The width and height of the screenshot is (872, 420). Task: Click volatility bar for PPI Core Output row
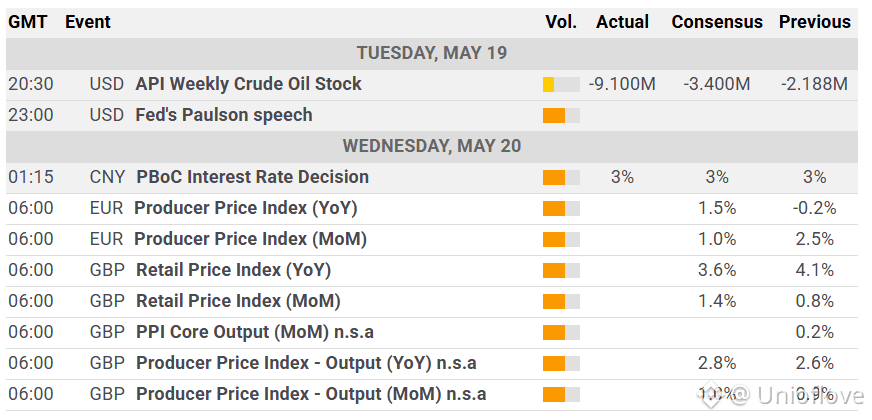click(x=561, y=333)
